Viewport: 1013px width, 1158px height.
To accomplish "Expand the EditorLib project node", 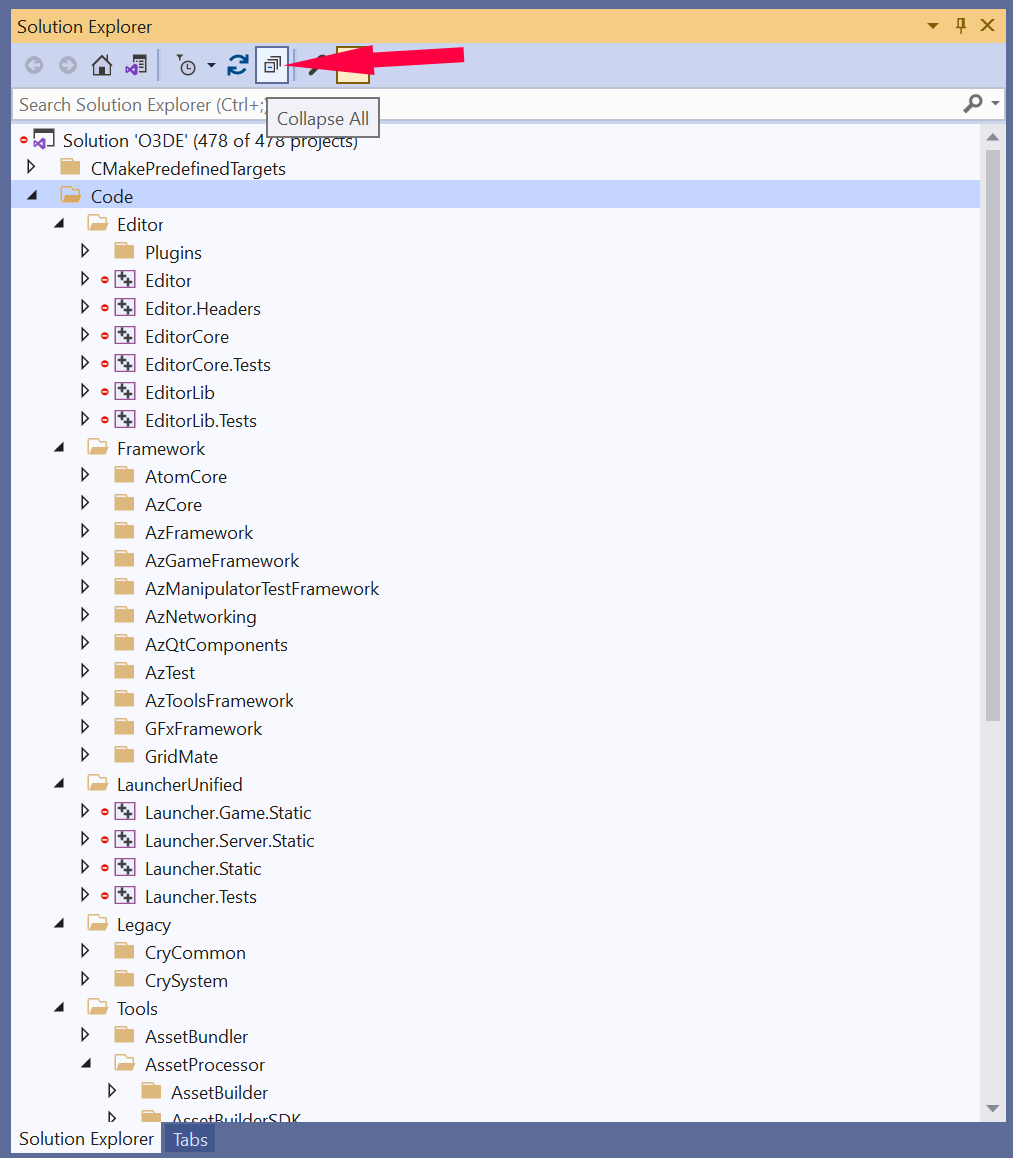I will (x=85, y=391).
